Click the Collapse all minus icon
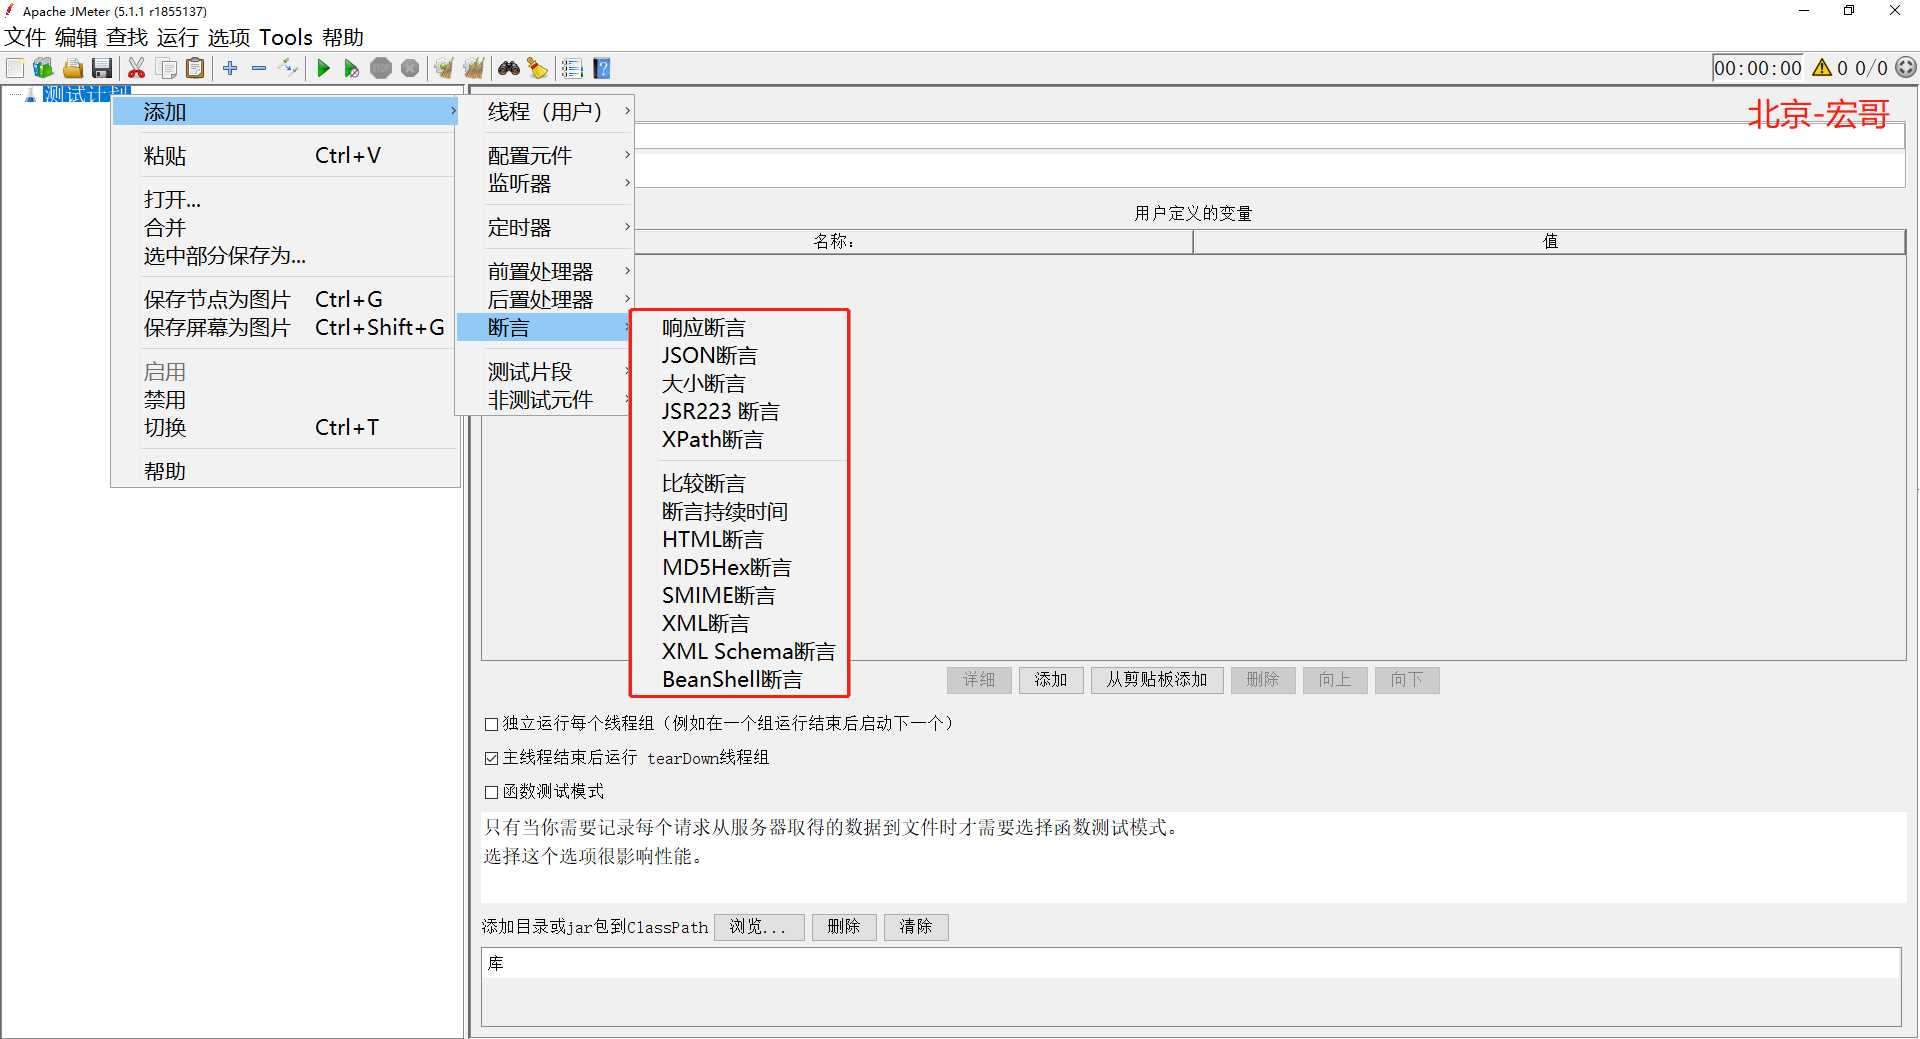The height and width of the screenshot is (1039, 1920). tap(259, 68)
